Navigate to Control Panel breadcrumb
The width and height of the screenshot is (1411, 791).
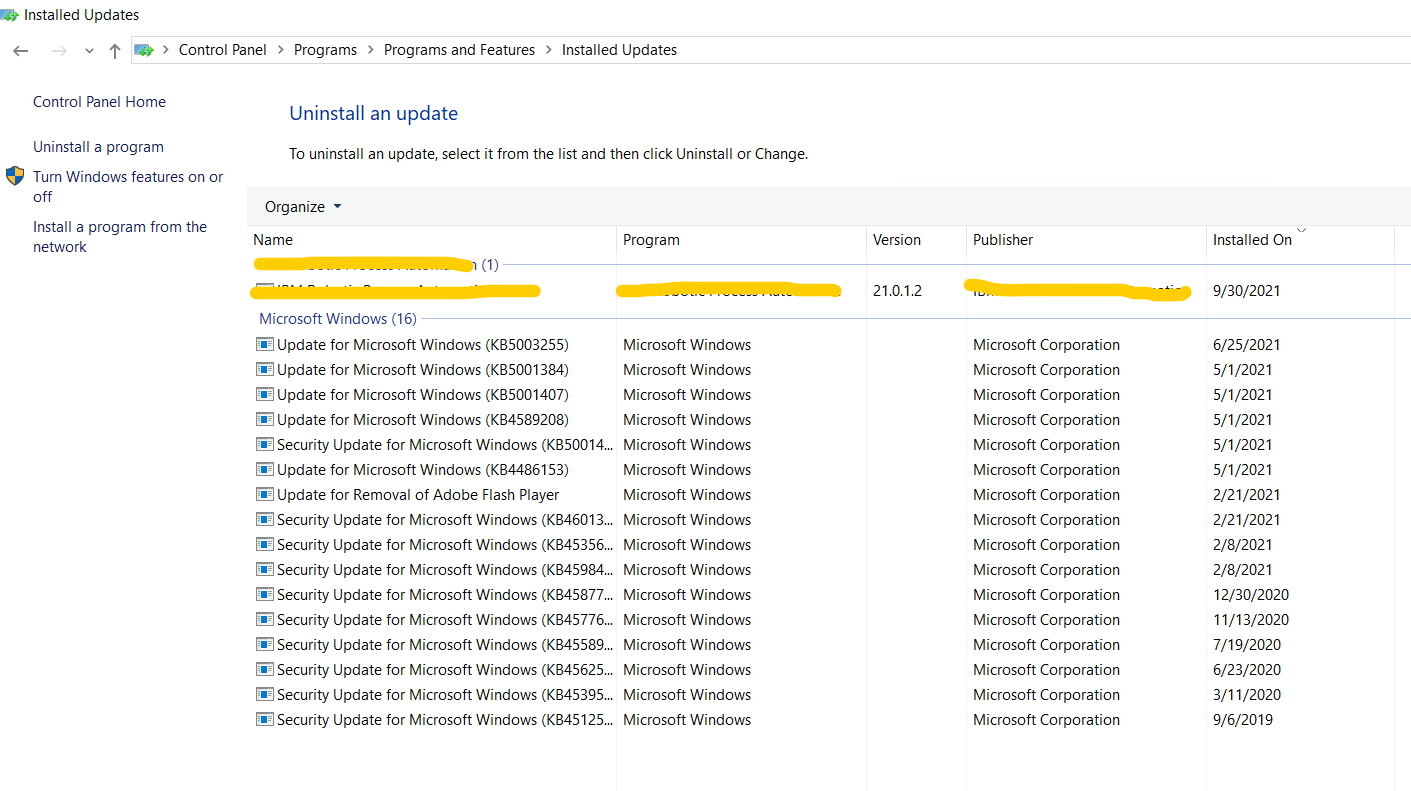tap(223, 50)
